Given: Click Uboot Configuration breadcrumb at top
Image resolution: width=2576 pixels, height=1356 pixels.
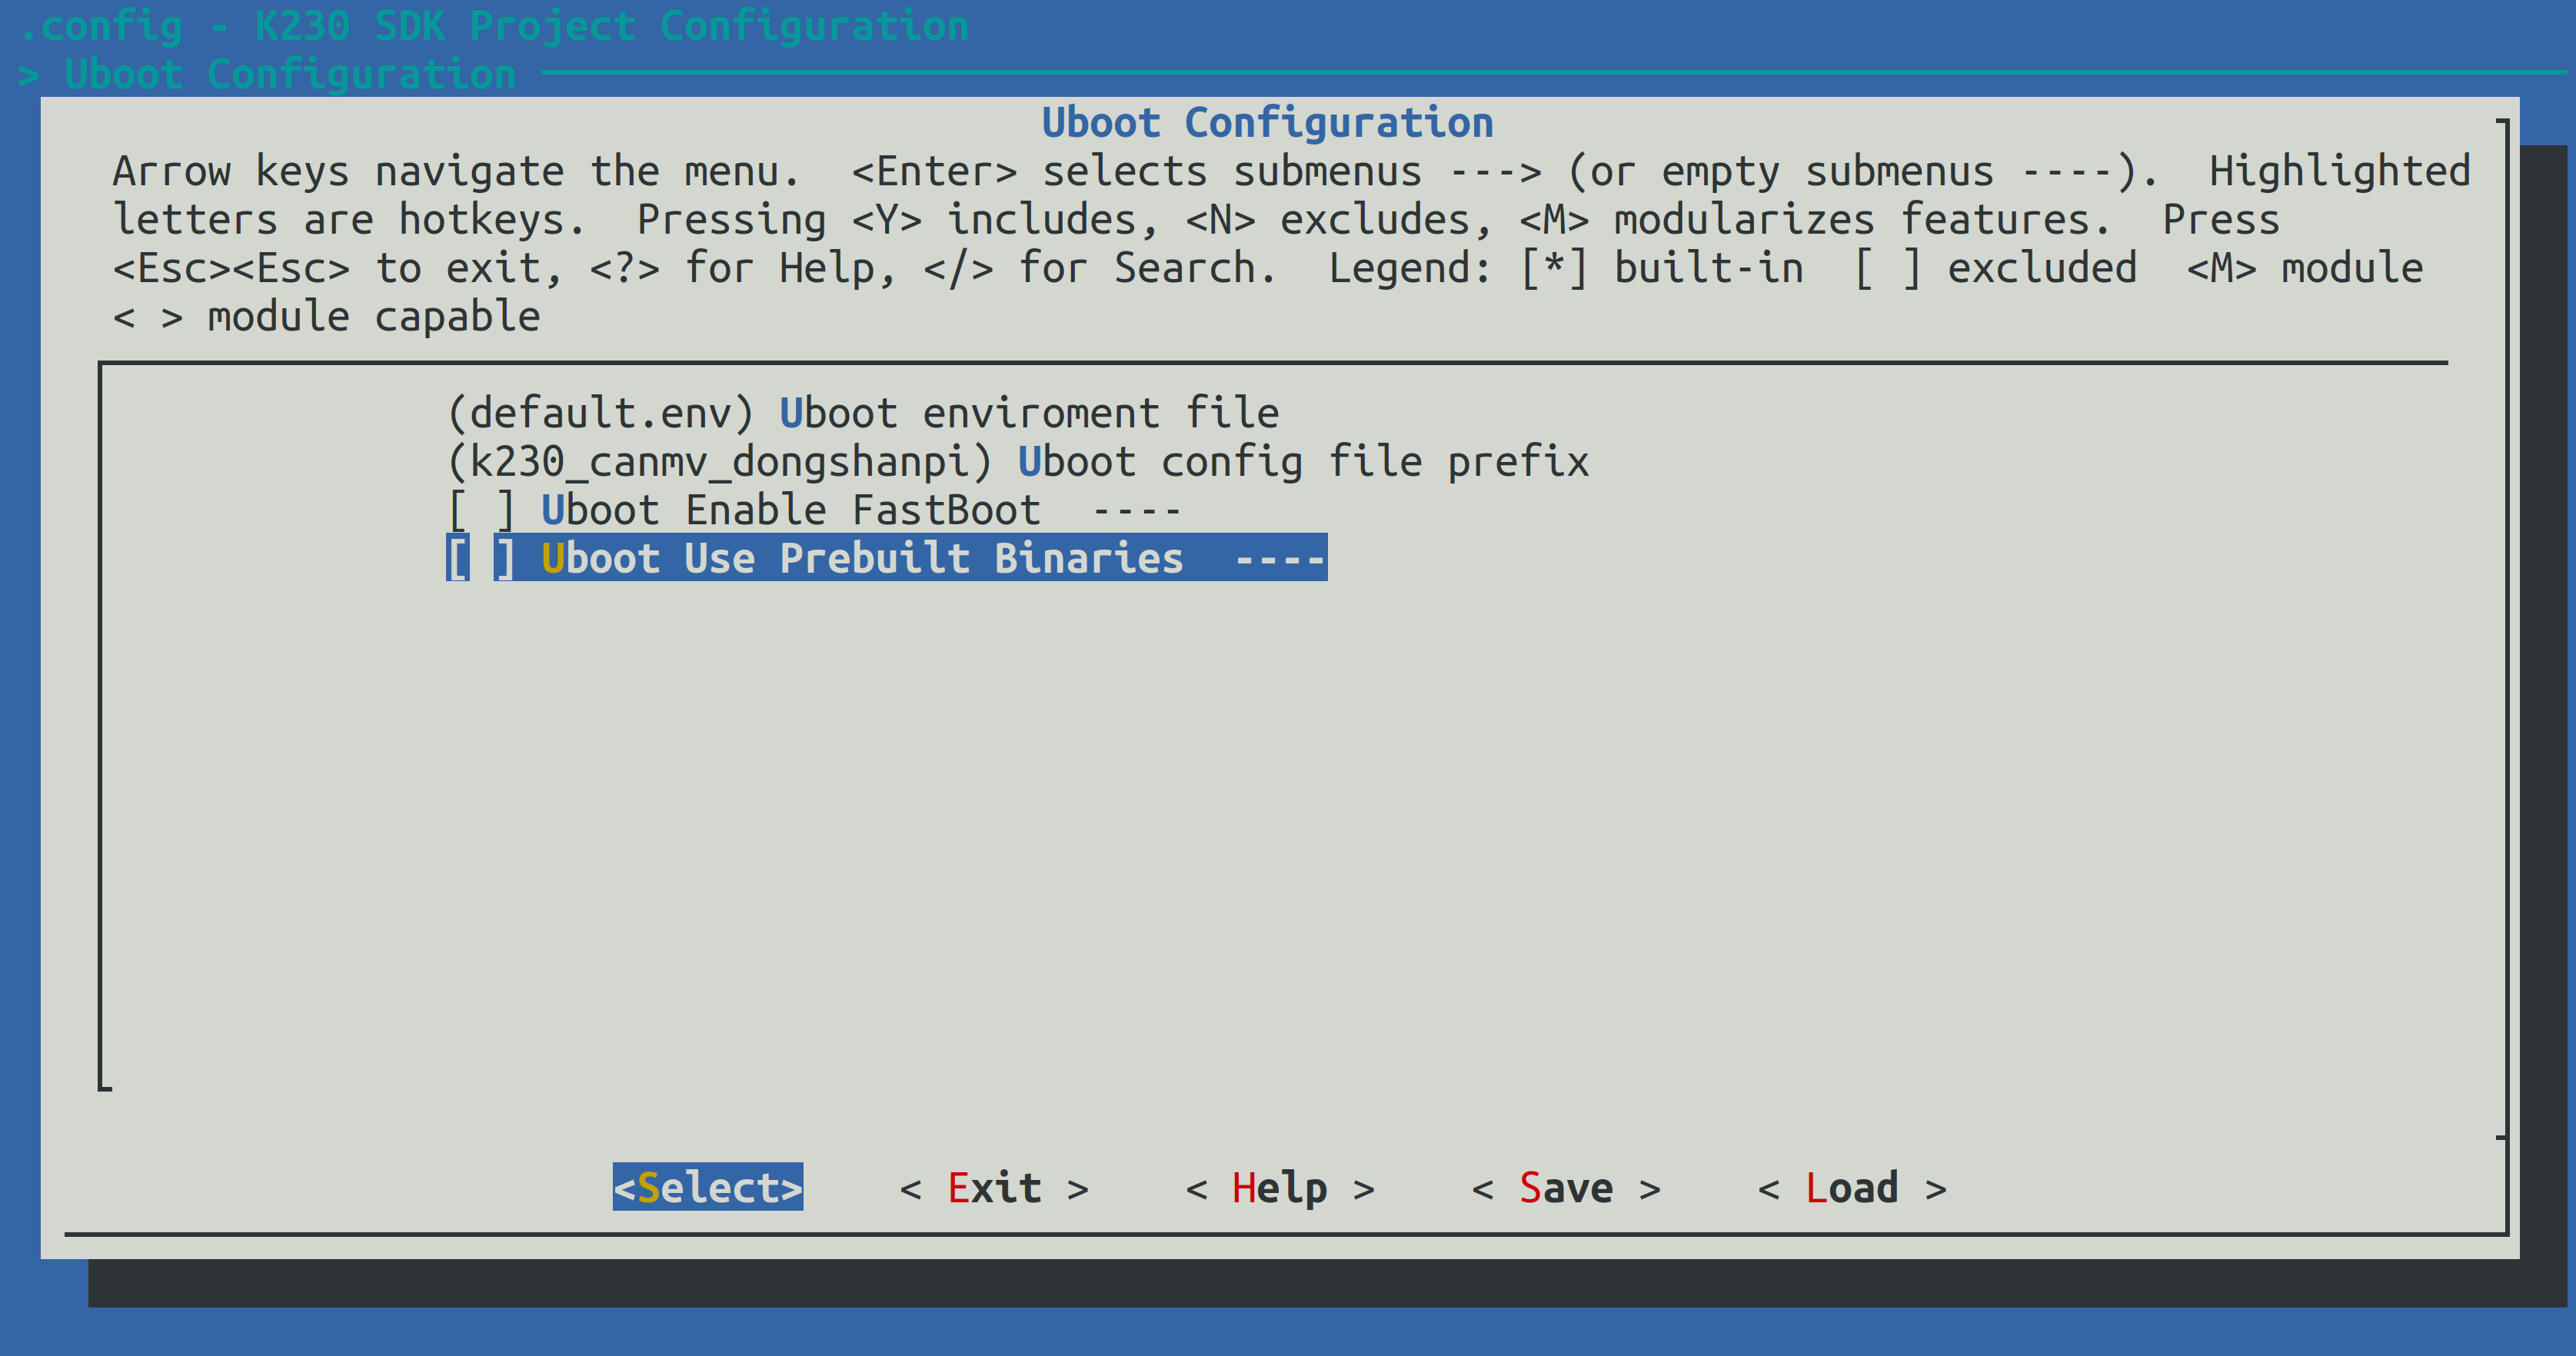Looking at the screenshot, I should pos(290,75).
